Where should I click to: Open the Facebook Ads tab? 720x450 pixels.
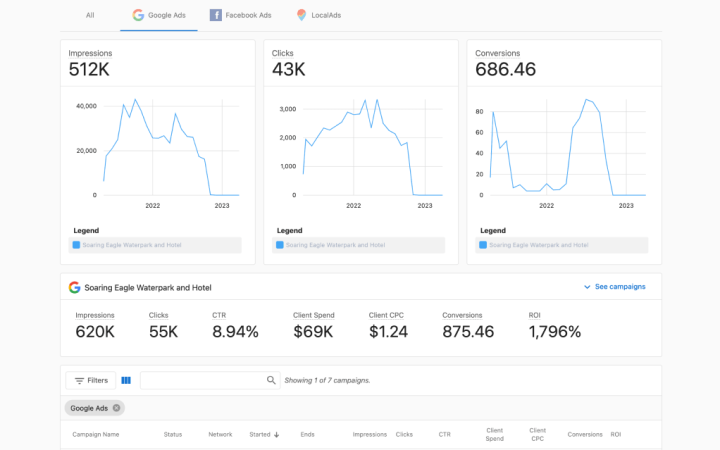tap(241, 15)
